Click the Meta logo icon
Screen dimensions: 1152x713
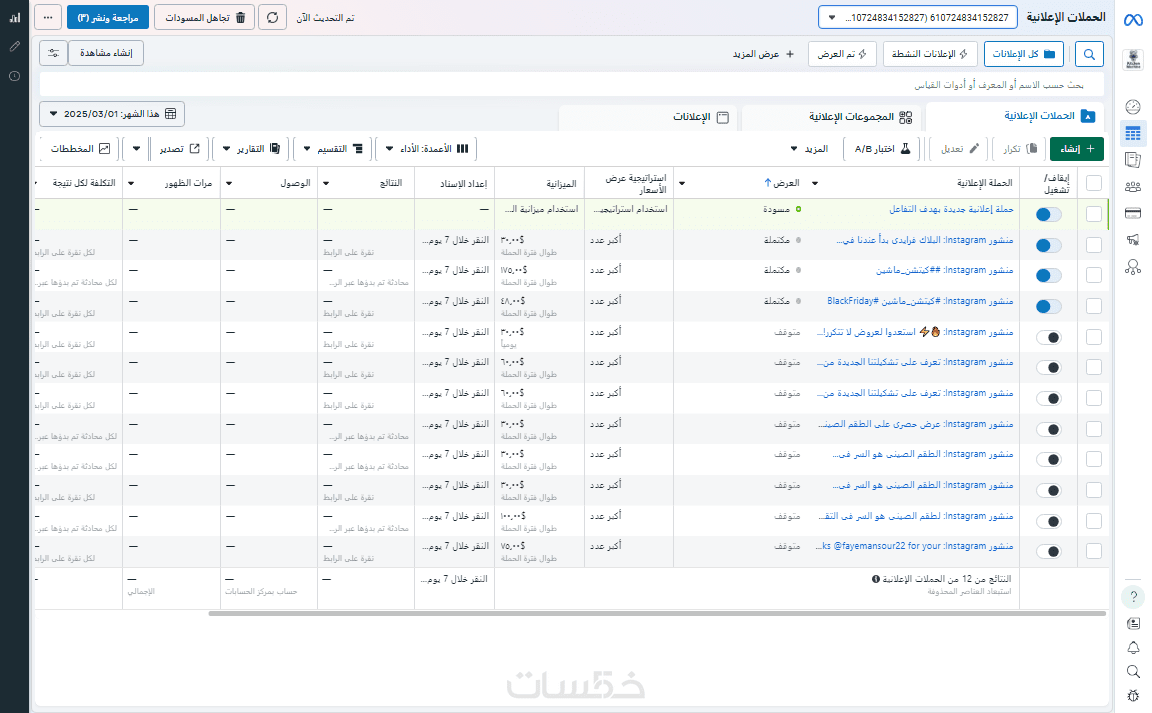pos(1133,20)
